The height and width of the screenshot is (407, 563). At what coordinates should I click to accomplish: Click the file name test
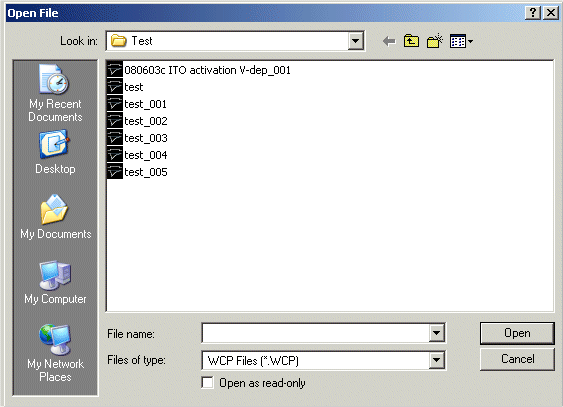click(x=134, y=87)
